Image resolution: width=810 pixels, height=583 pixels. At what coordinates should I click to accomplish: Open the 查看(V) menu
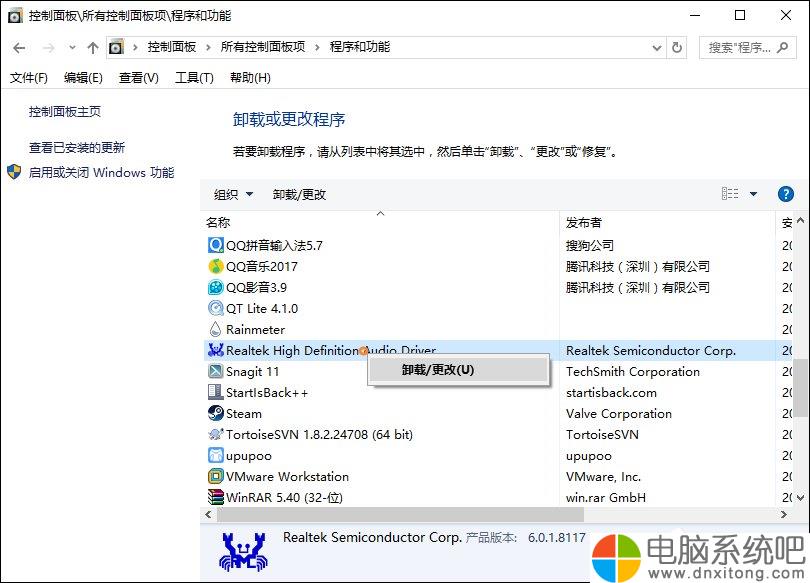(138, 77)
